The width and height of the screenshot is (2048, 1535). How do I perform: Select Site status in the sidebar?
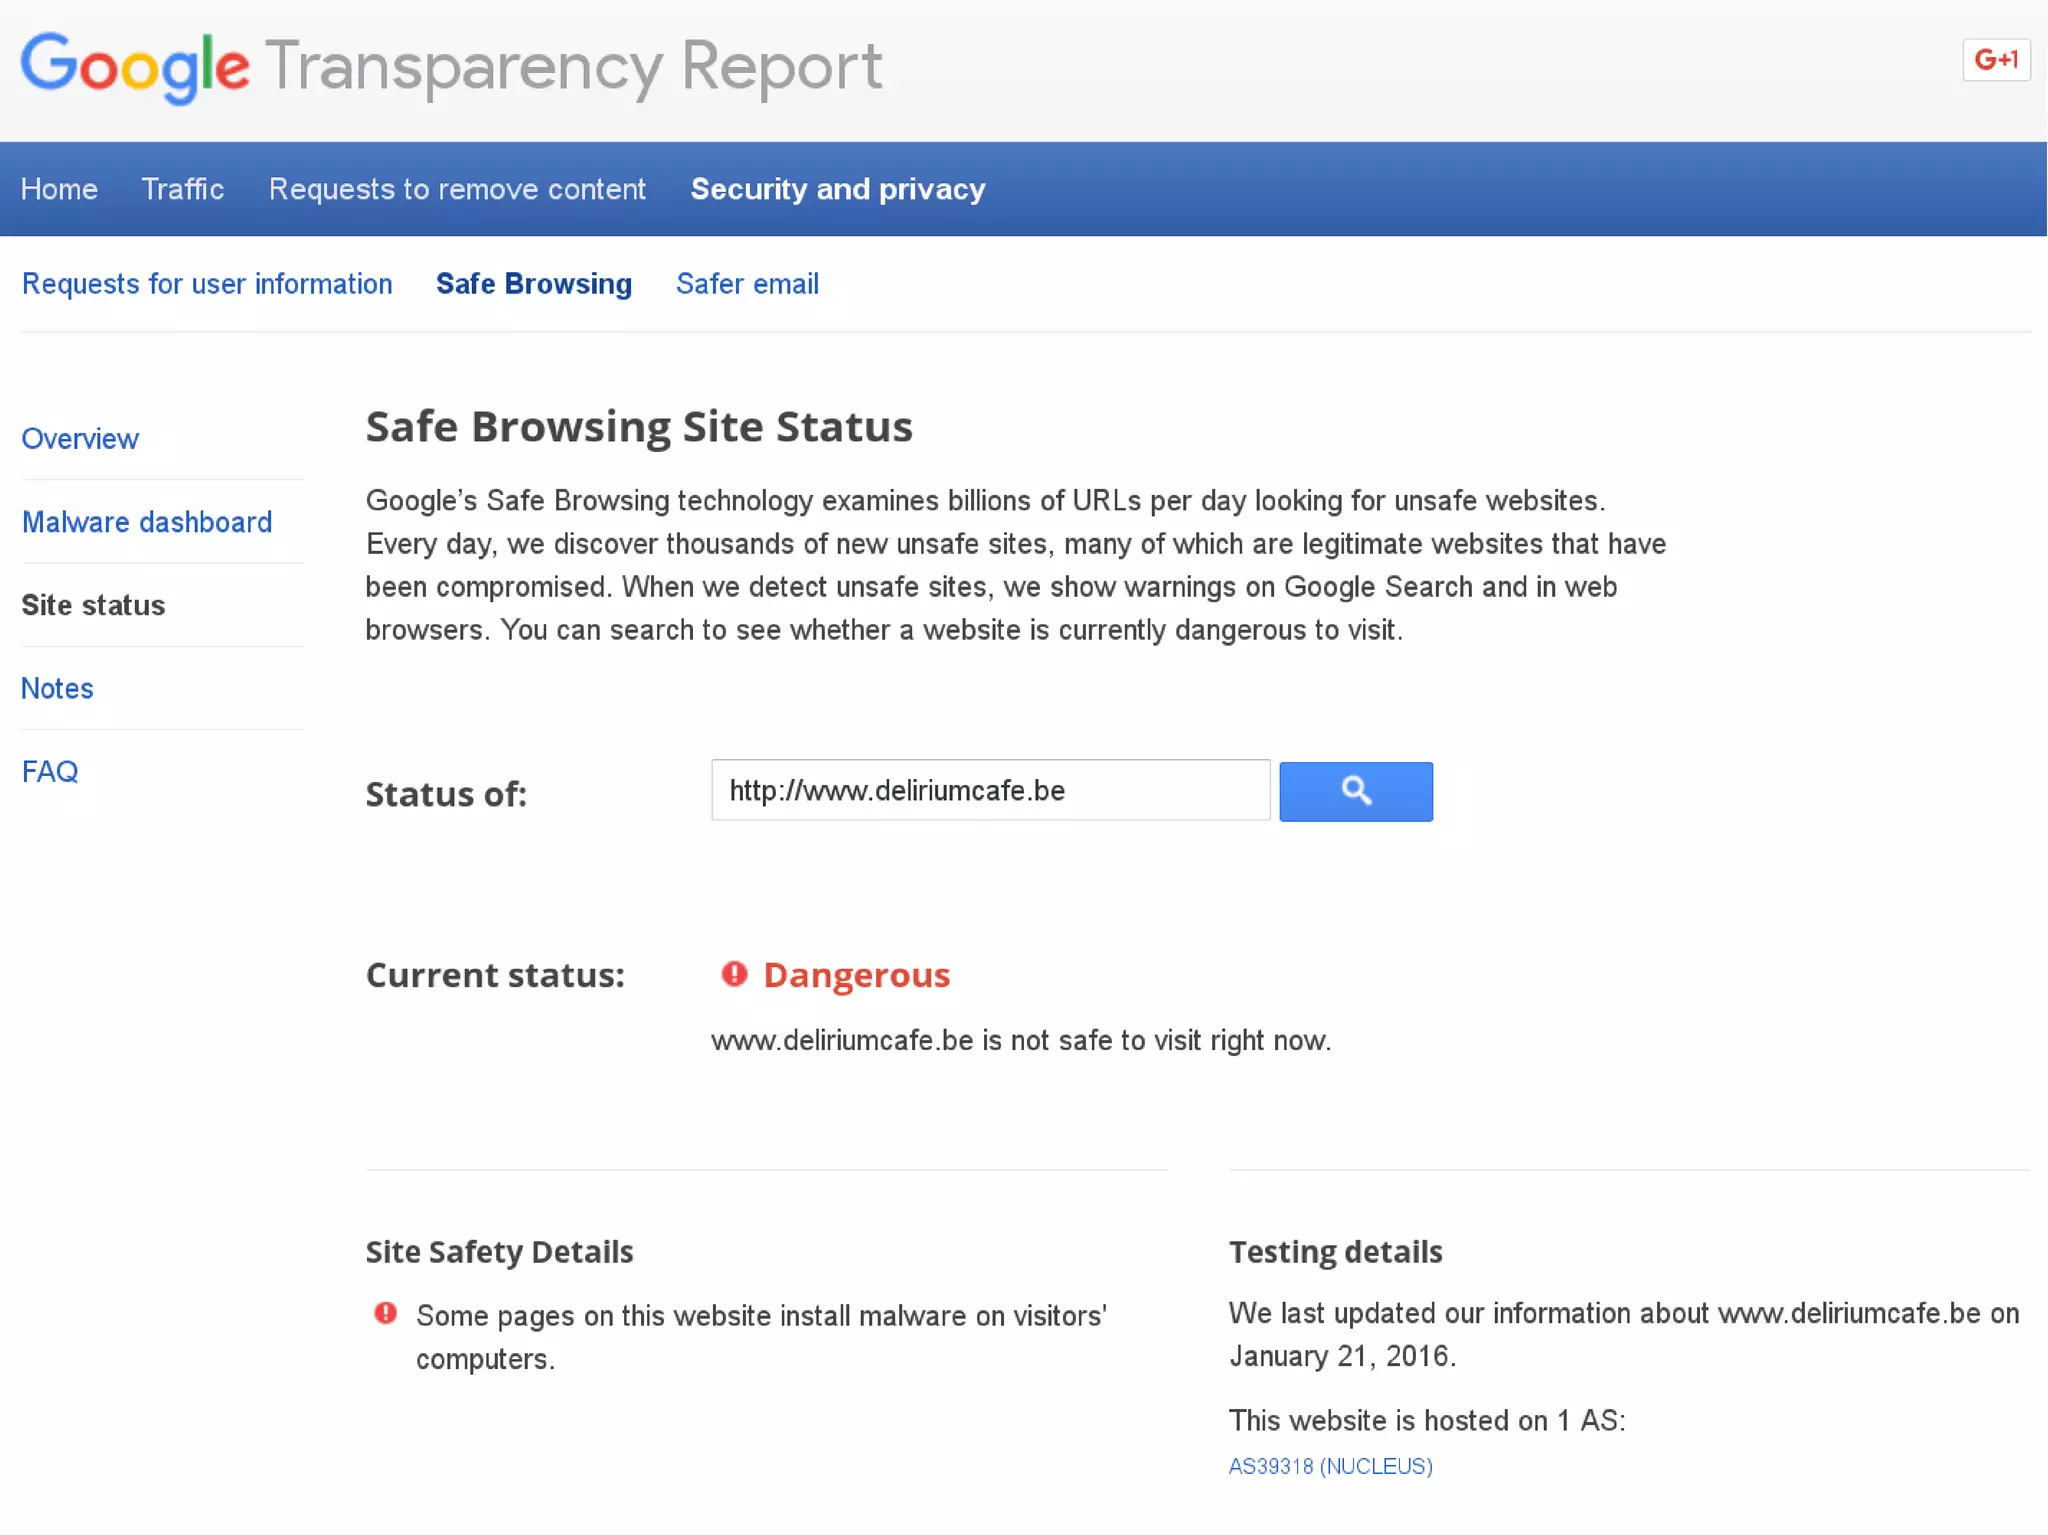point(93,605)
